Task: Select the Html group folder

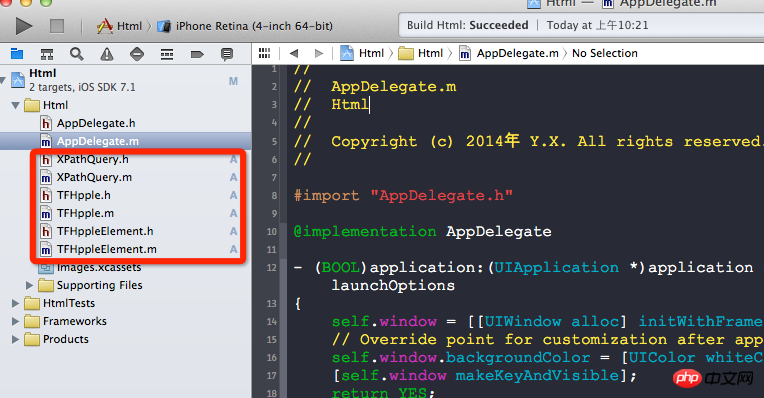Action: click(x=46, y=105)
